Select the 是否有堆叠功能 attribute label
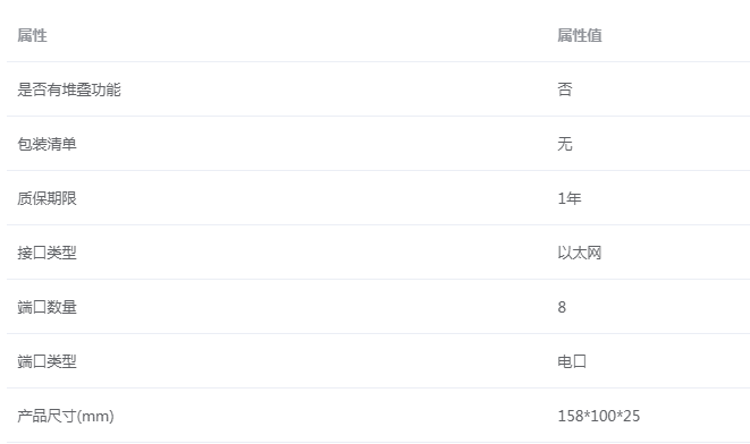This screenshot has height=444, width=750. (x=70, y=90)
